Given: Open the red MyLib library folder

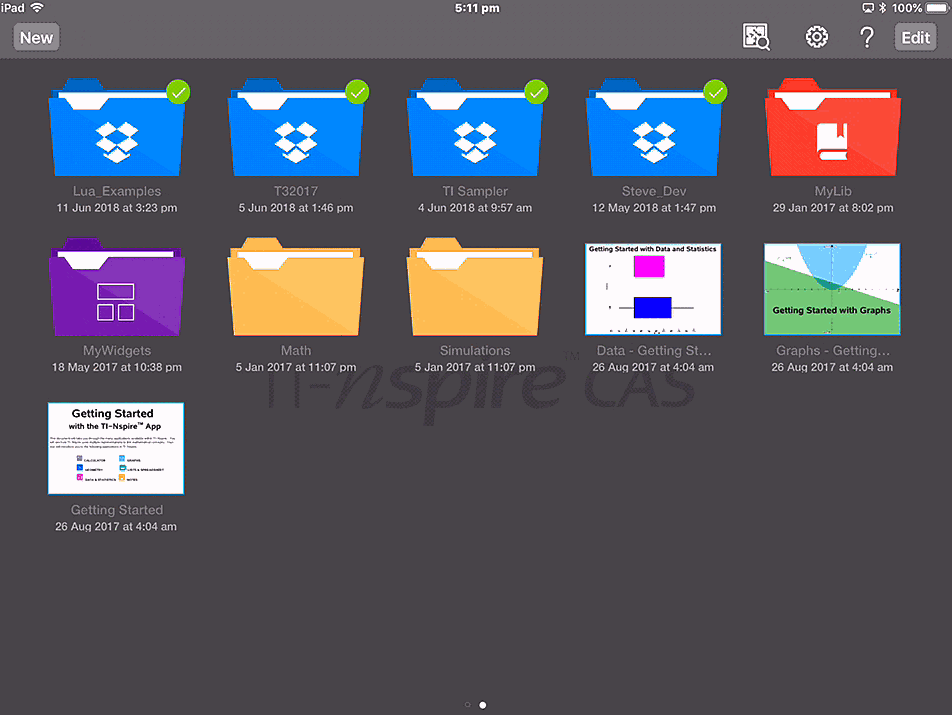Looking at the screenshot, I should [832, 129].
